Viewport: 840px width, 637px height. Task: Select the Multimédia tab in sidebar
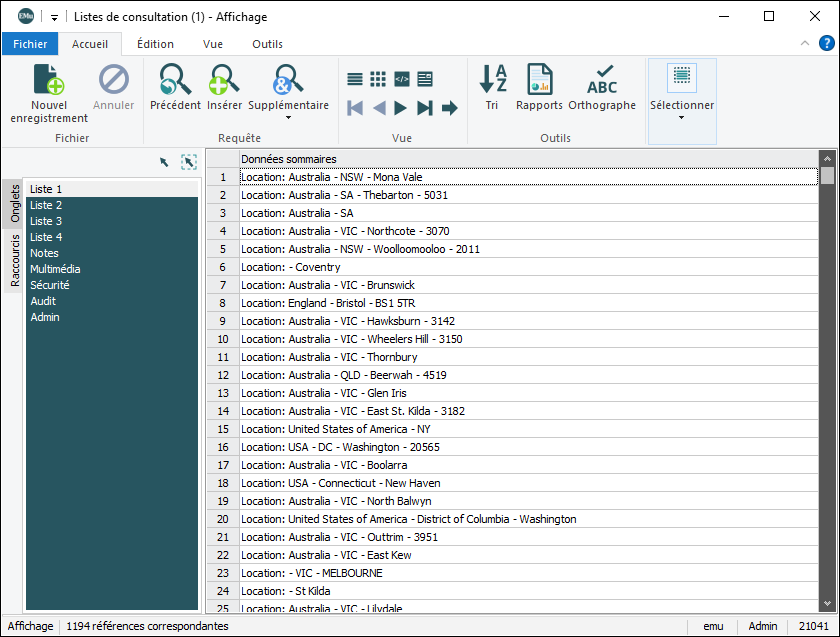pyautogui.click(x=55, y=269)
